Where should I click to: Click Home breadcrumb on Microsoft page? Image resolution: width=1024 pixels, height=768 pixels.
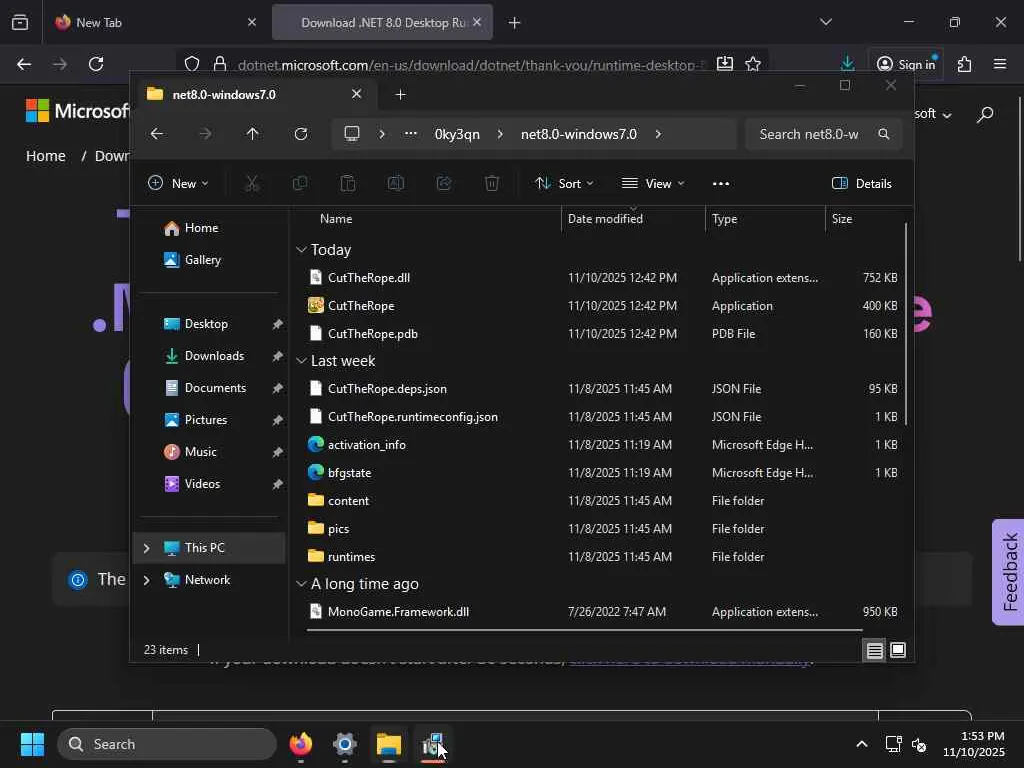point(46,156)
